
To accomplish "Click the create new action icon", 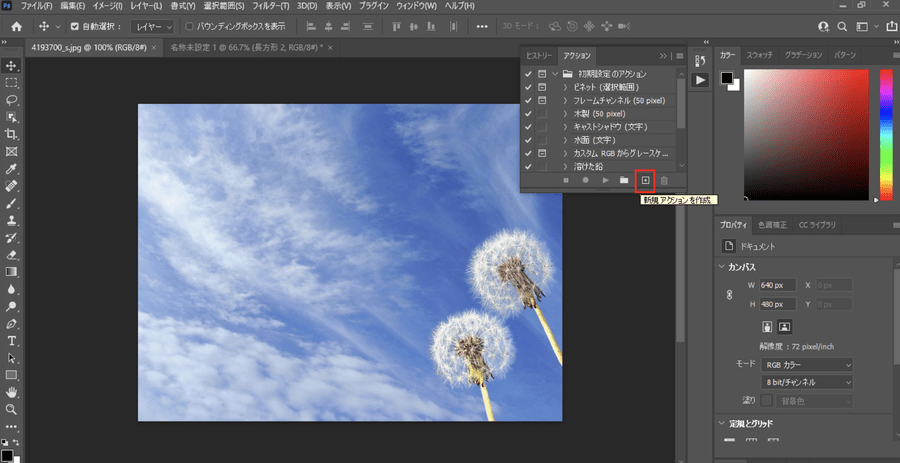I will point(645,180).
